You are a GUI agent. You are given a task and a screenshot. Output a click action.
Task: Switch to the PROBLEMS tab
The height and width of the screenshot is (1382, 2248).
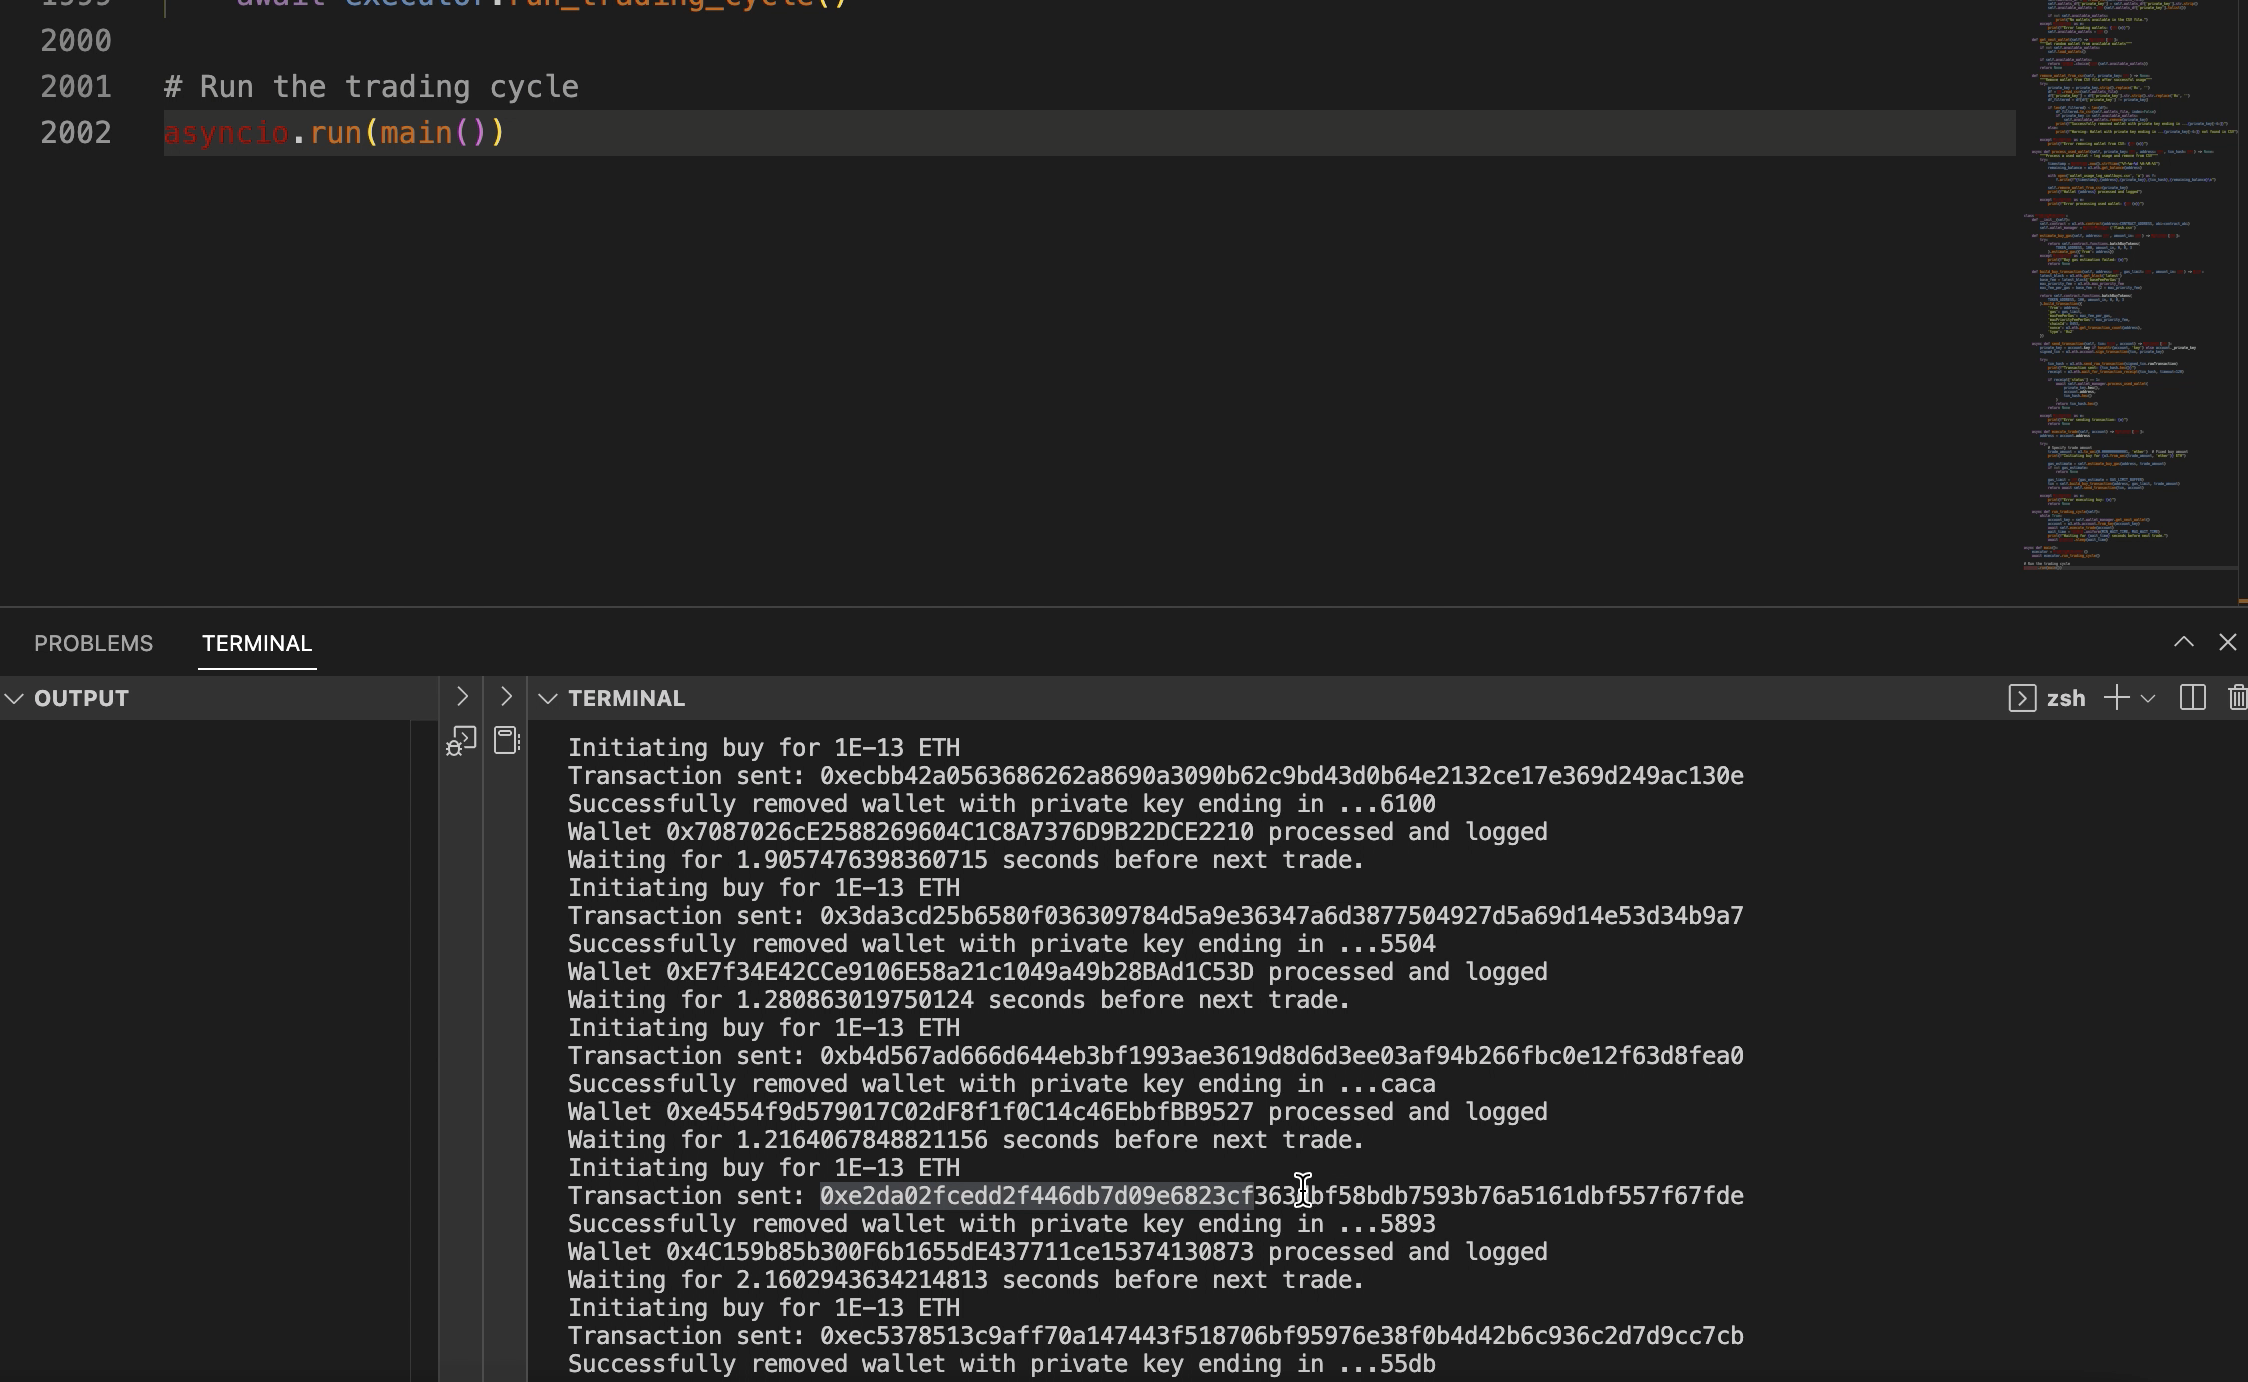[x=93, y=643]
